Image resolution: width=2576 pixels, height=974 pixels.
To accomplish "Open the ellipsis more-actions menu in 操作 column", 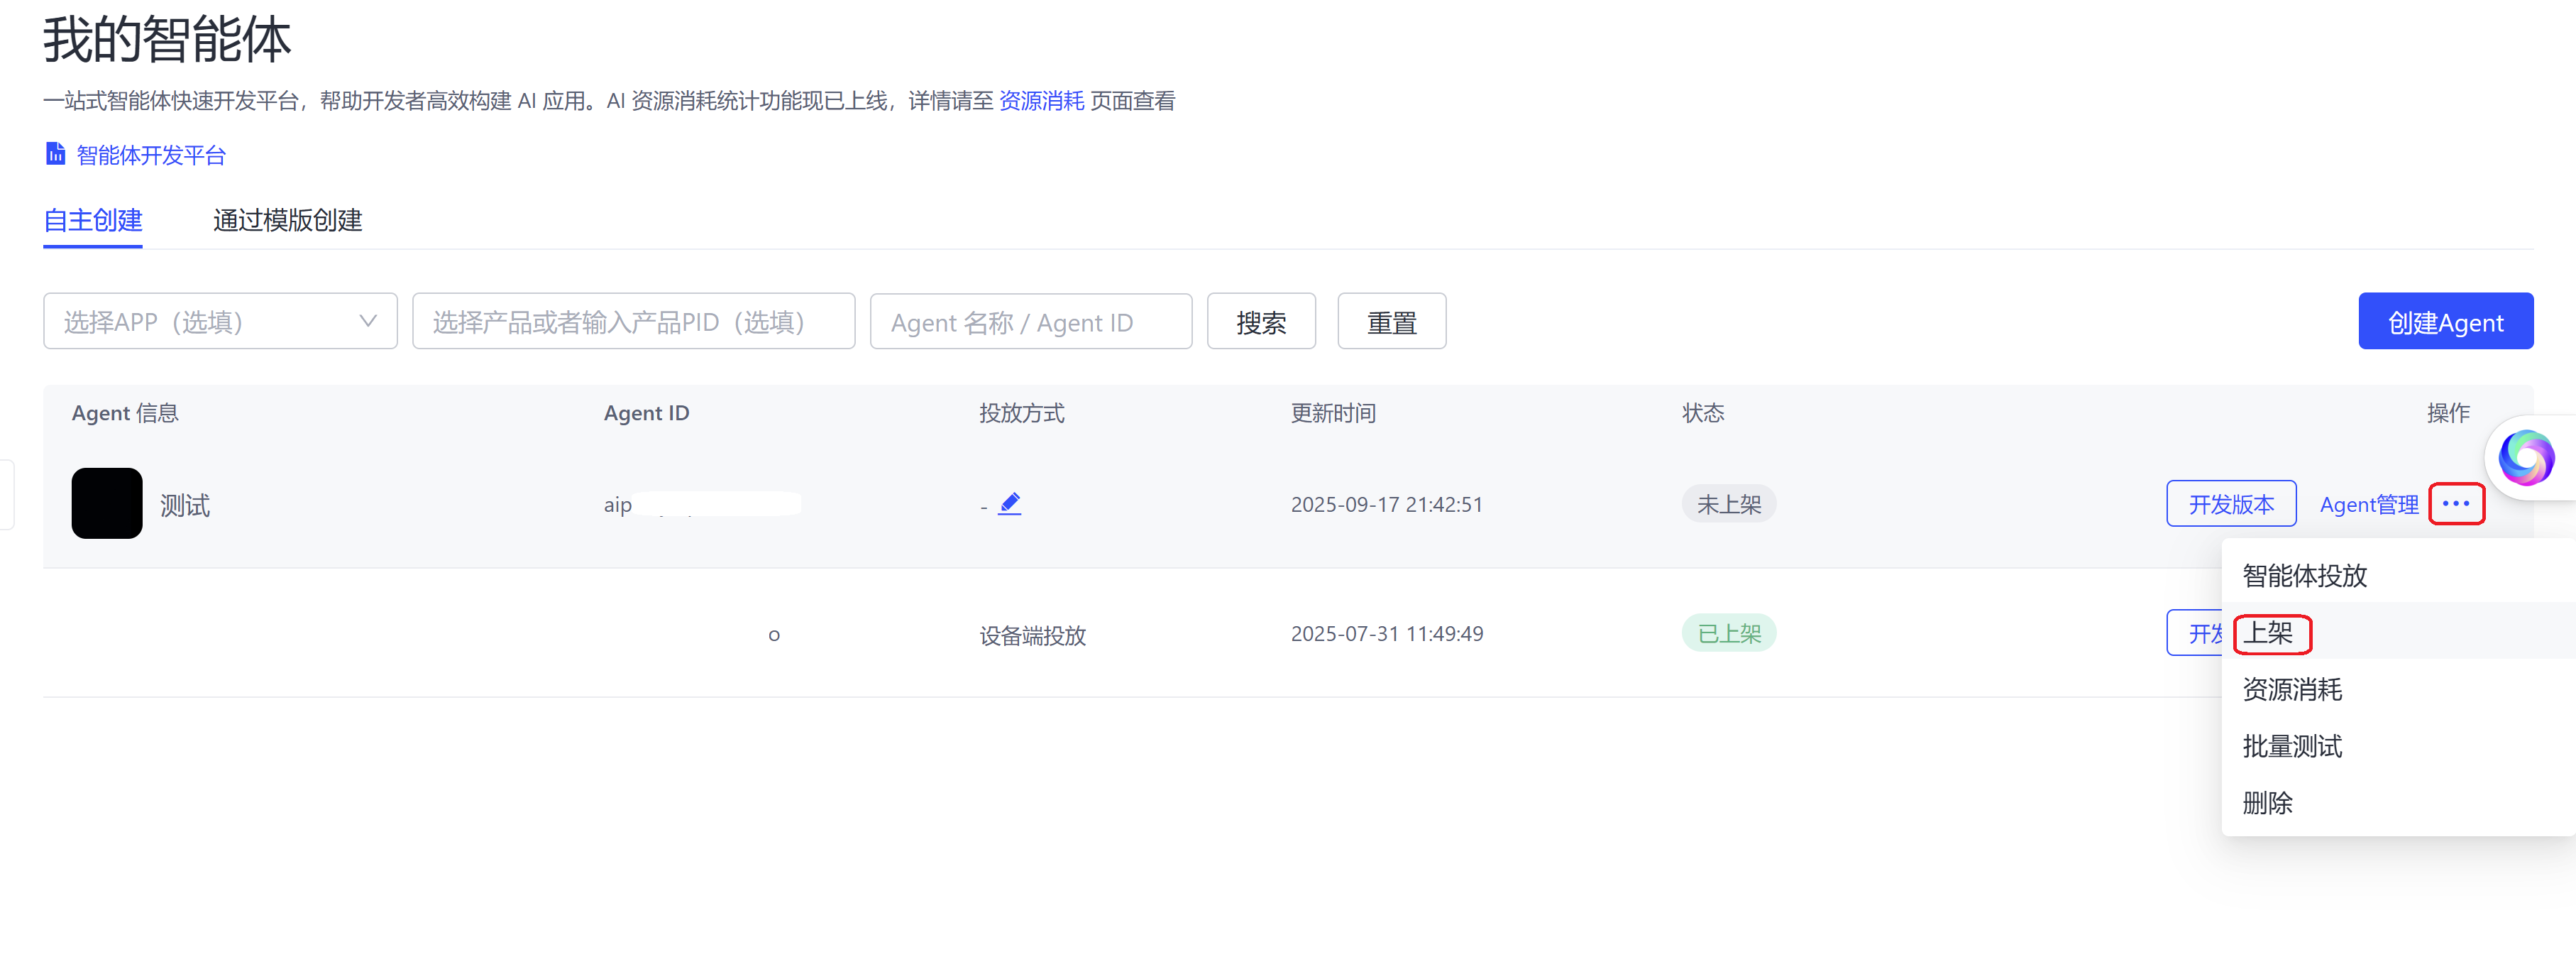I will (x=2457, y=504).
